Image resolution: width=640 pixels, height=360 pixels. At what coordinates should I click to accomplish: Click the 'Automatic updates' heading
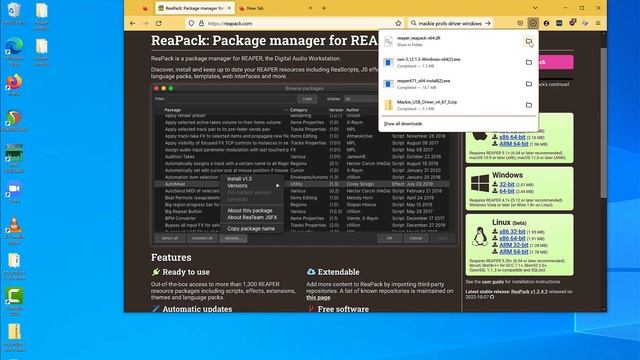pyautogui.click(x=197, y=309)
